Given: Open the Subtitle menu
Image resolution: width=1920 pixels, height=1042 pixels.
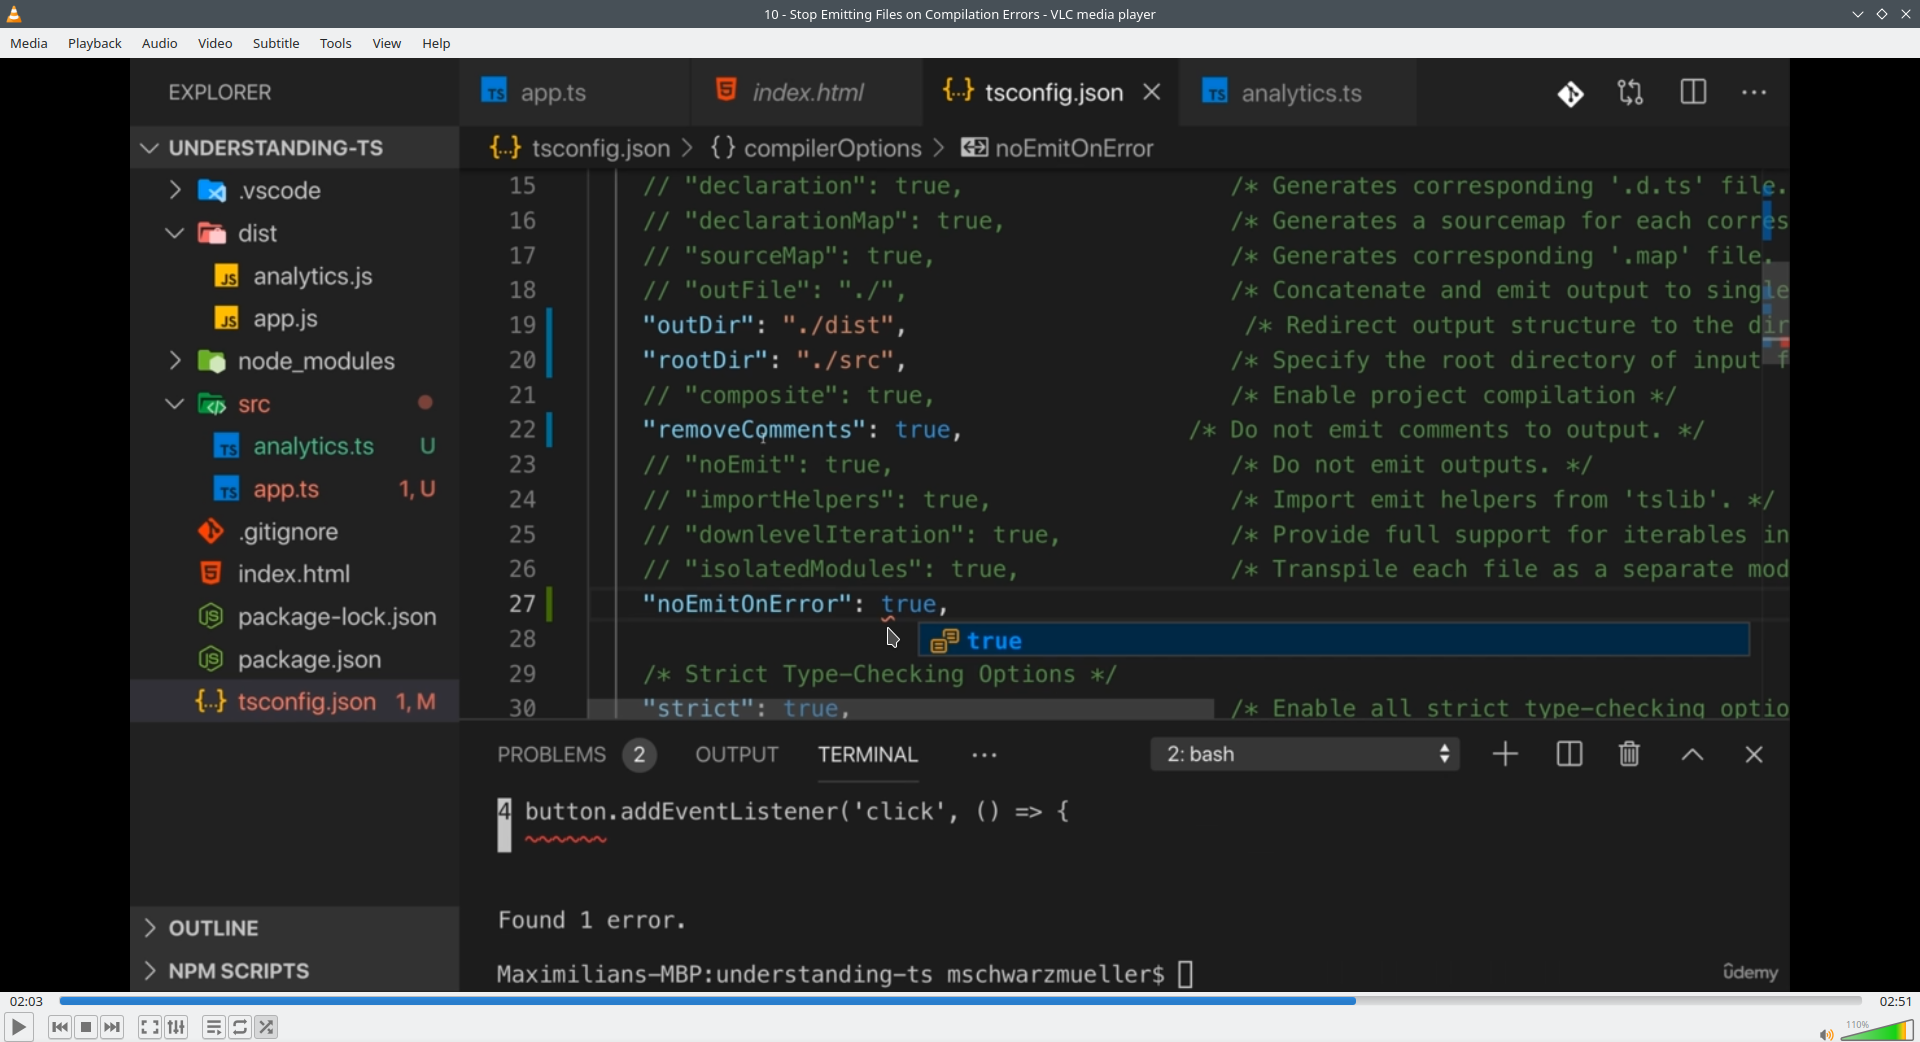Looking at the screenshot, I should (x=276, y=44).
